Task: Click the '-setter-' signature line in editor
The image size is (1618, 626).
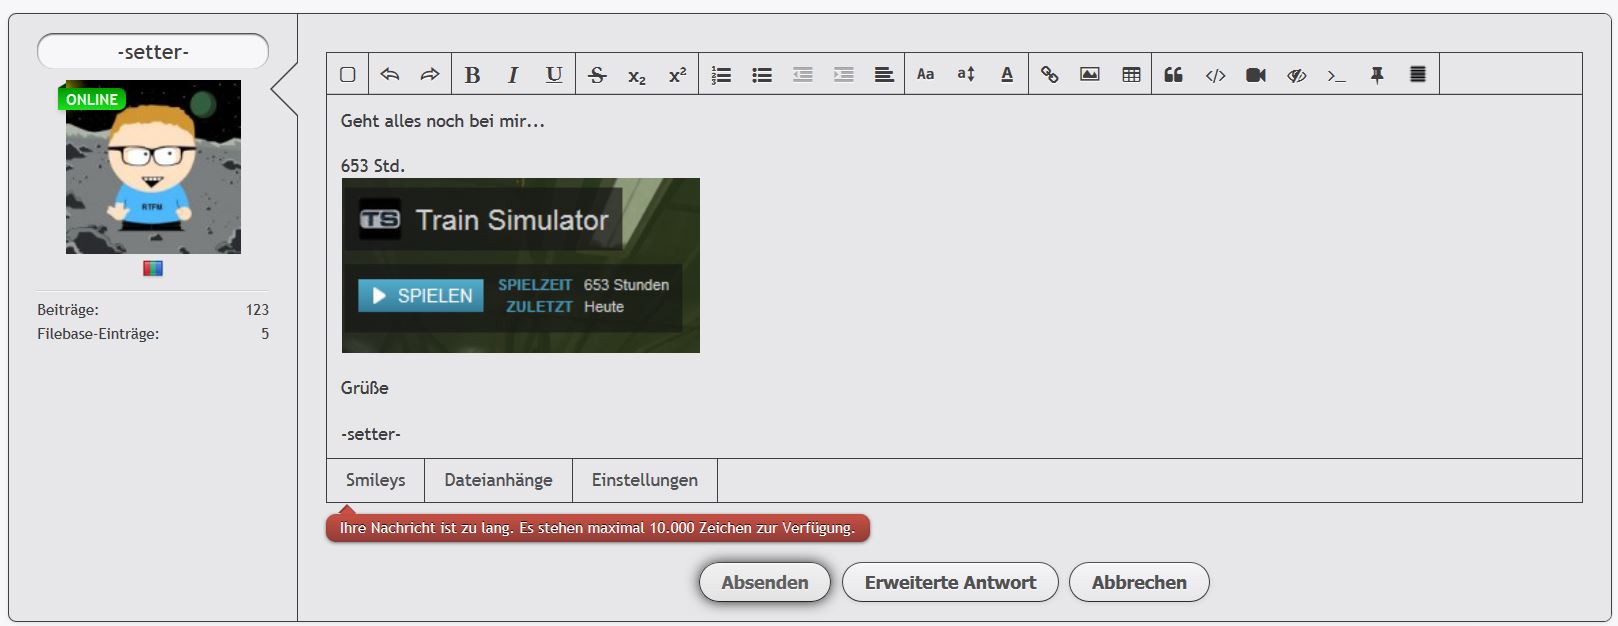Action: point(371,434)
